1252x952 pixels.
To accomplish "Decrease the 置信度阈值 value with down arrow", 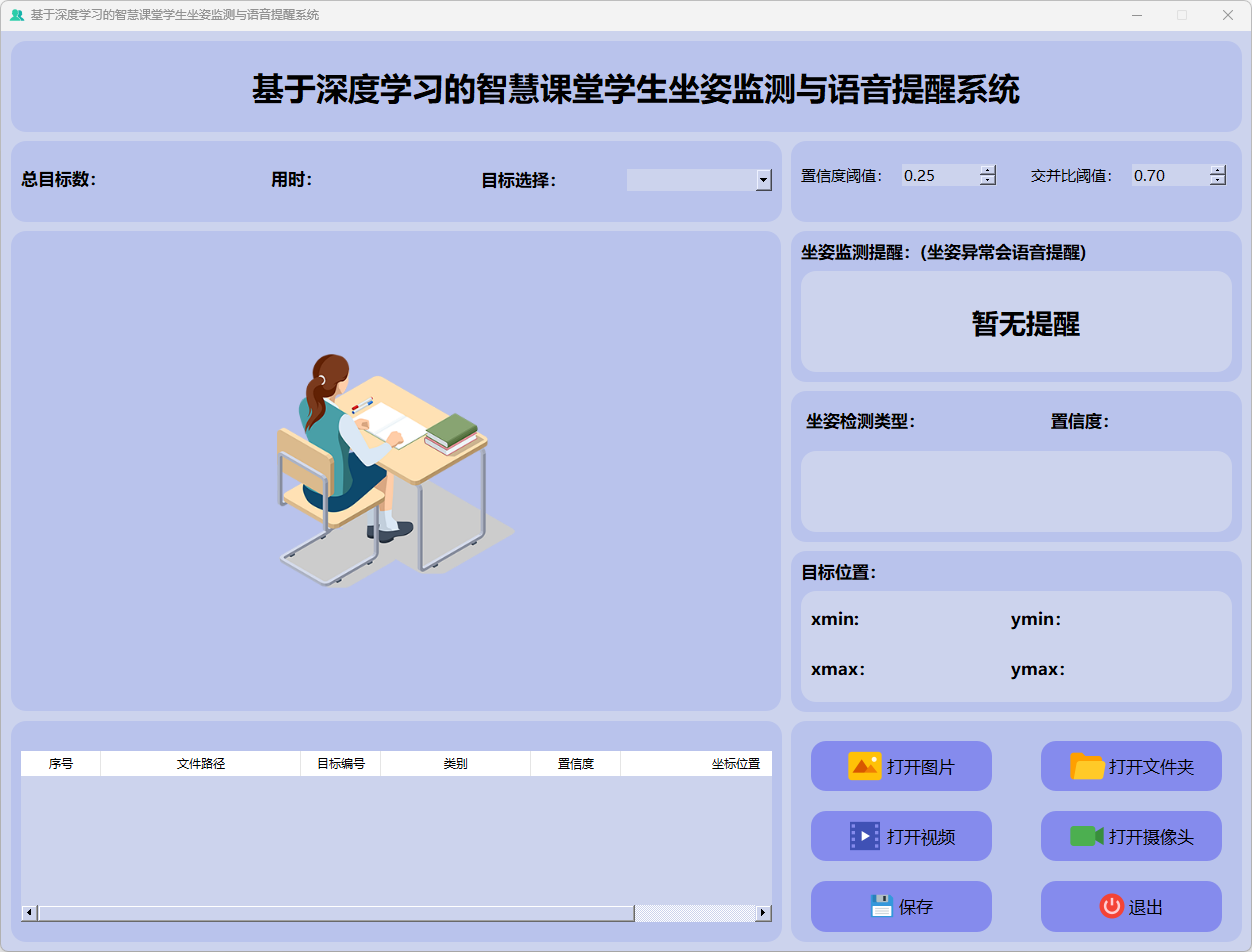I will tap(988, 181).
